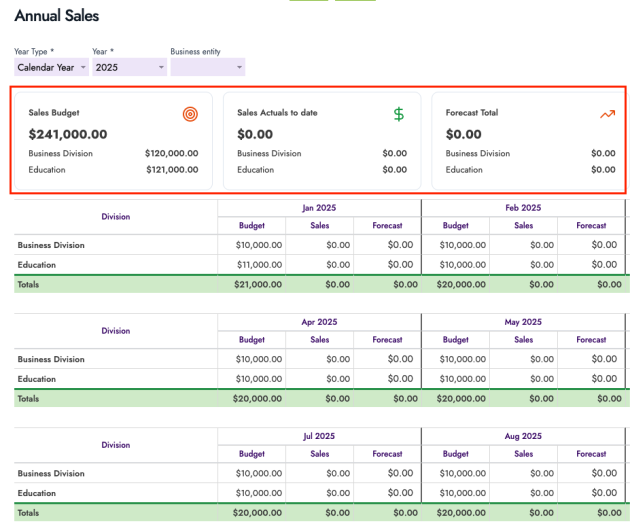Click the Division header in the first table
The width and height of the screenshot is (630, 528).
coord(115,216)
